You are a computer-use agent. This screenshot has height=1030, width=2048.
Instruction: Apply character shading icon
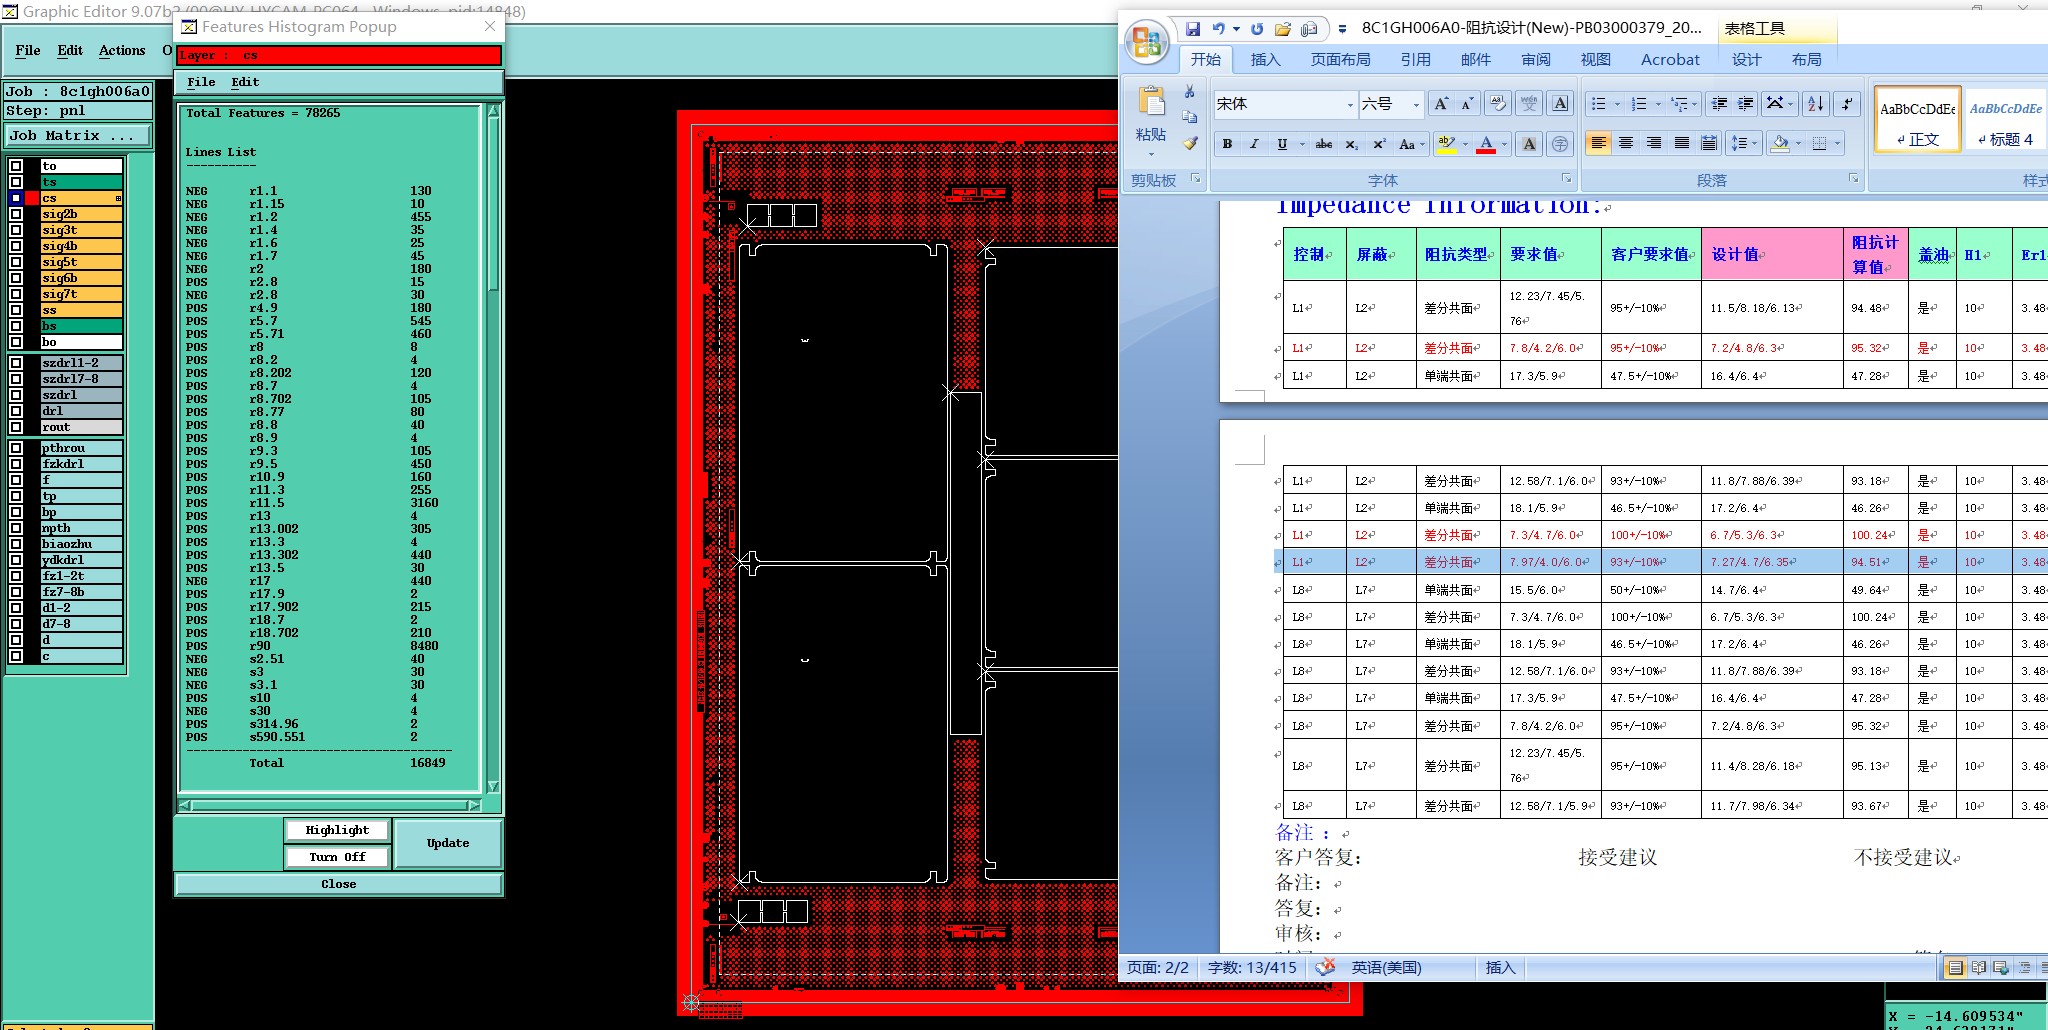(1529, 144)
